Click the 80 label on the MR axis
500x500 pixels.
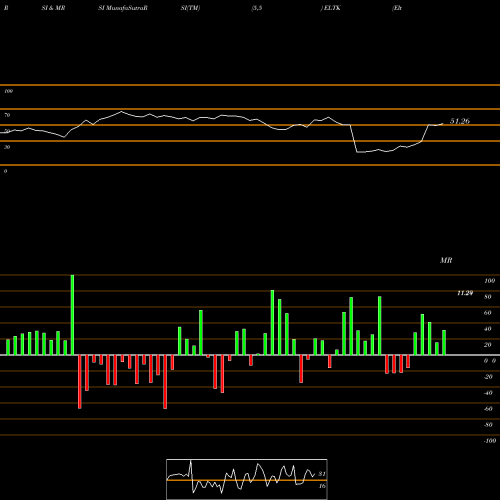tap(488, 297)
